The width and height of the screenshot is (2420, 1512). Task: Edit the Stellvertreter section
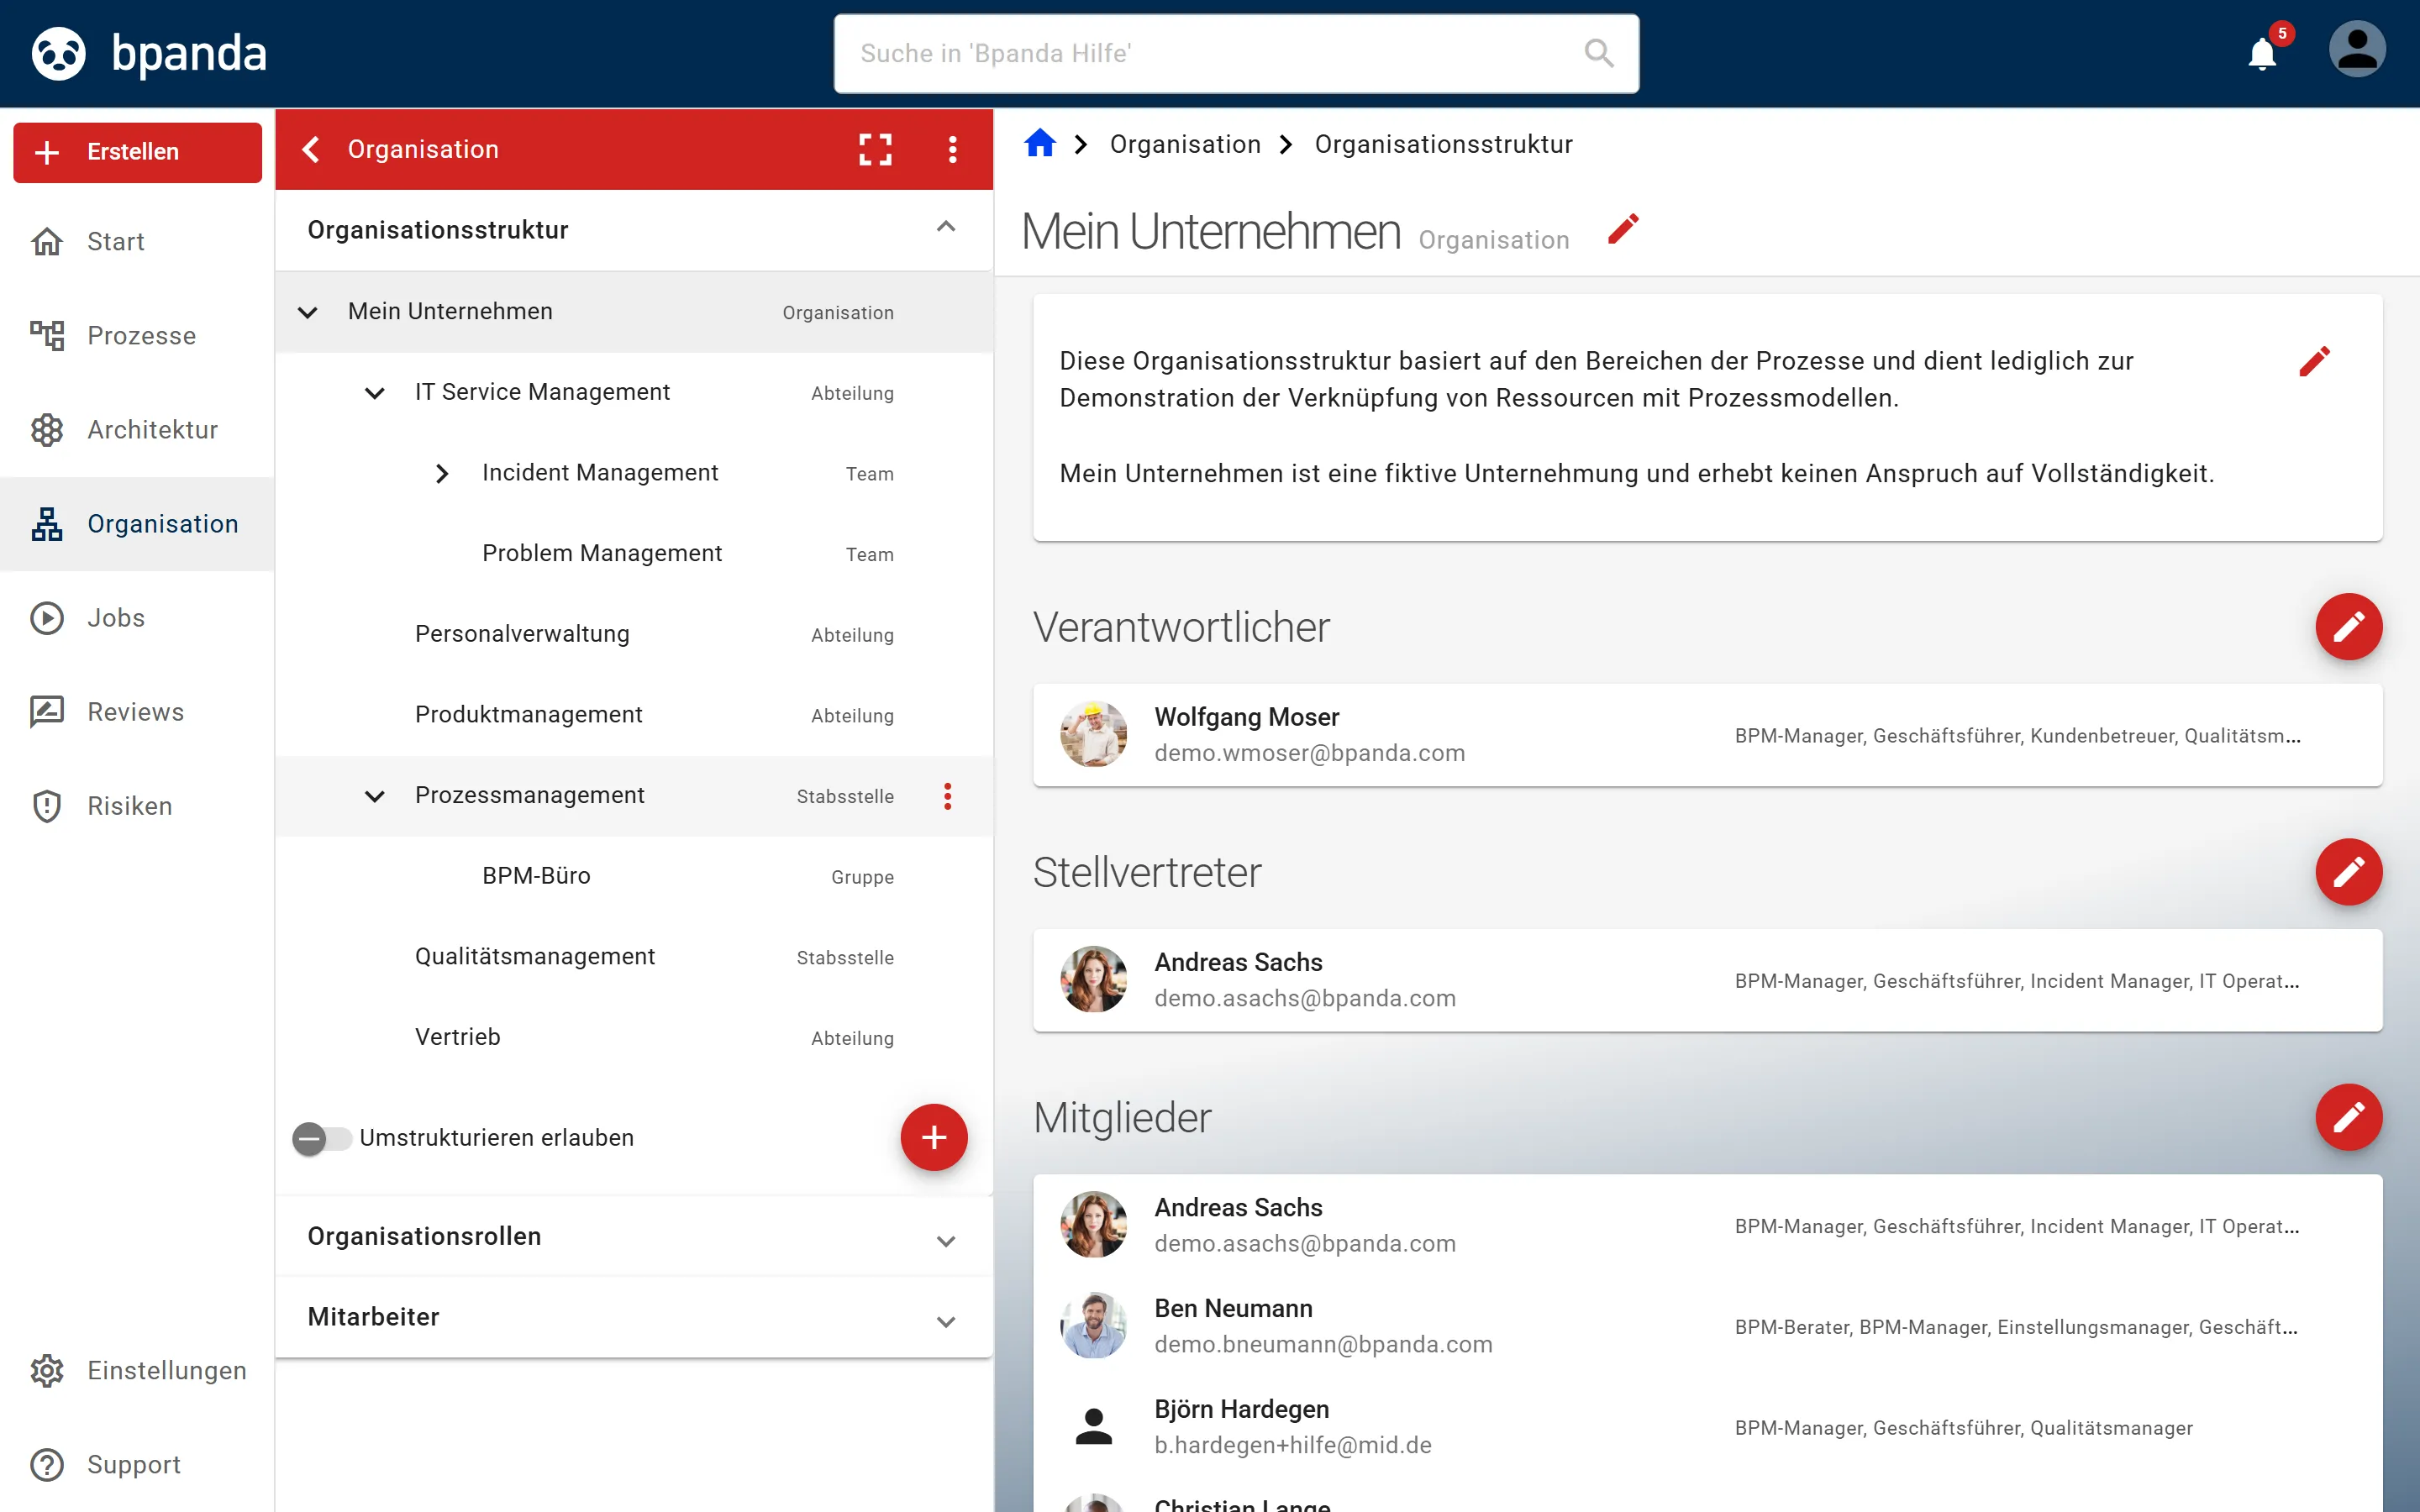pyautogui.click(x=2348, y=872)
